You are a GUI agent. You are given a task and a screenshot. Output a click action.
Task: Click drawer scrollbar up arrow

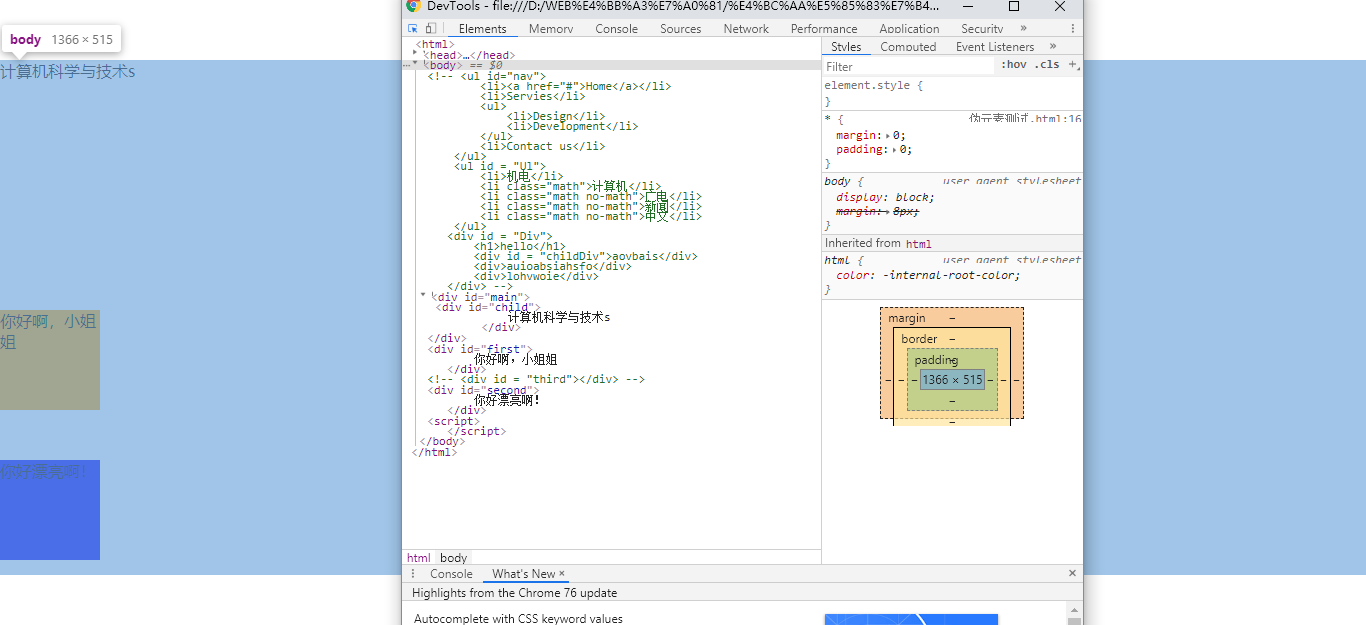pos(1075,610)
